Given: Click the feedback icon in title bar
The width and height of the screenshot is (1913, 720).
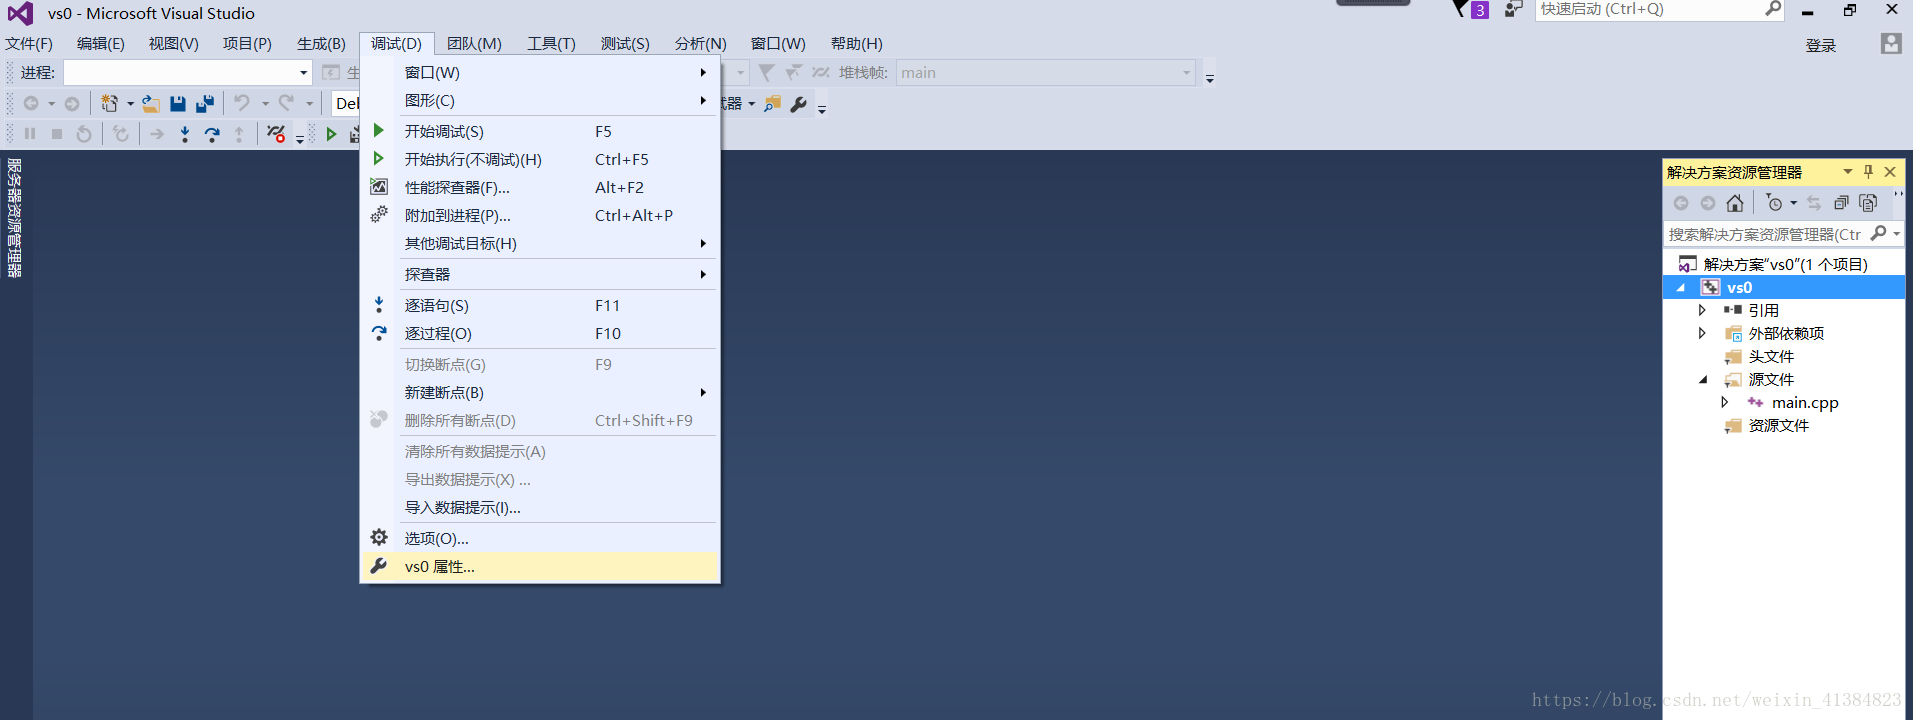Looking at the screenshot, I should pyautogui.click(x=1514, y=9).
